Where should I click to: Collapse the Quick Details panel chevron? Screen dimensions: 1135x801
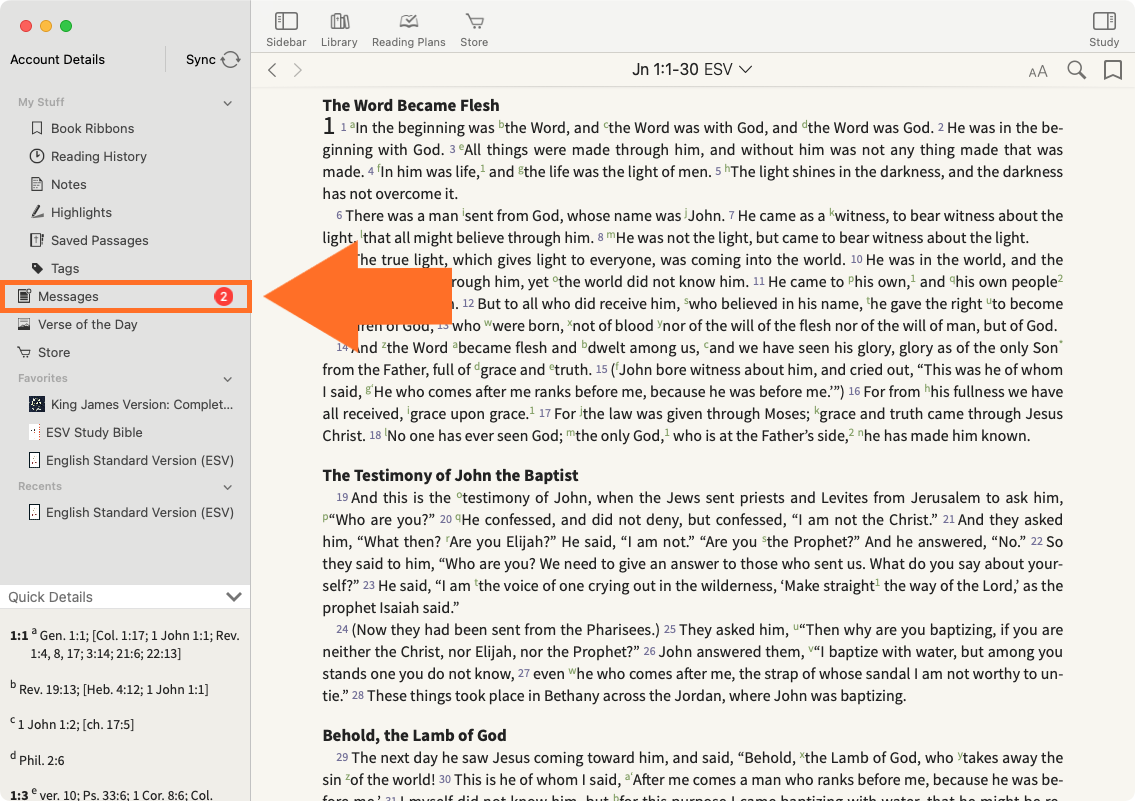[x=233, y=597]
